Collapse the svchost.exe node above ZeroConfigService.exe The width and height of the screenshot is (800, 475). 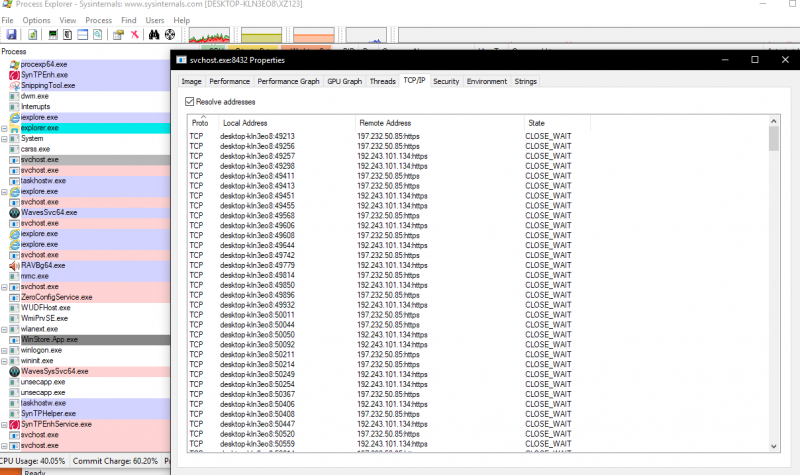pos(4,287)
